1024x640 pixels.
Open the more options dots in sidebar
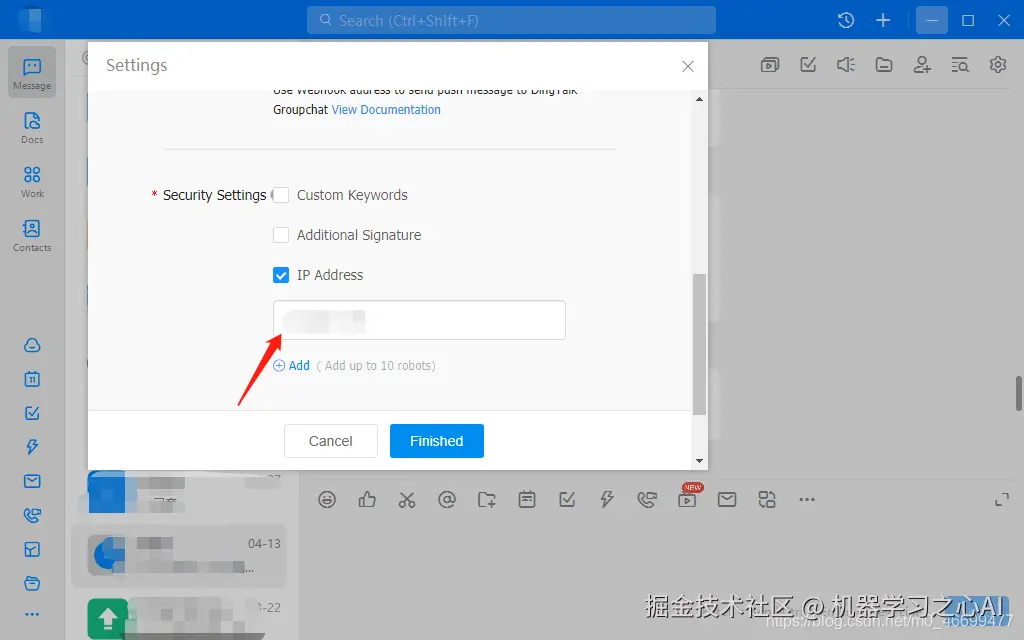click(x=32, y=615)
